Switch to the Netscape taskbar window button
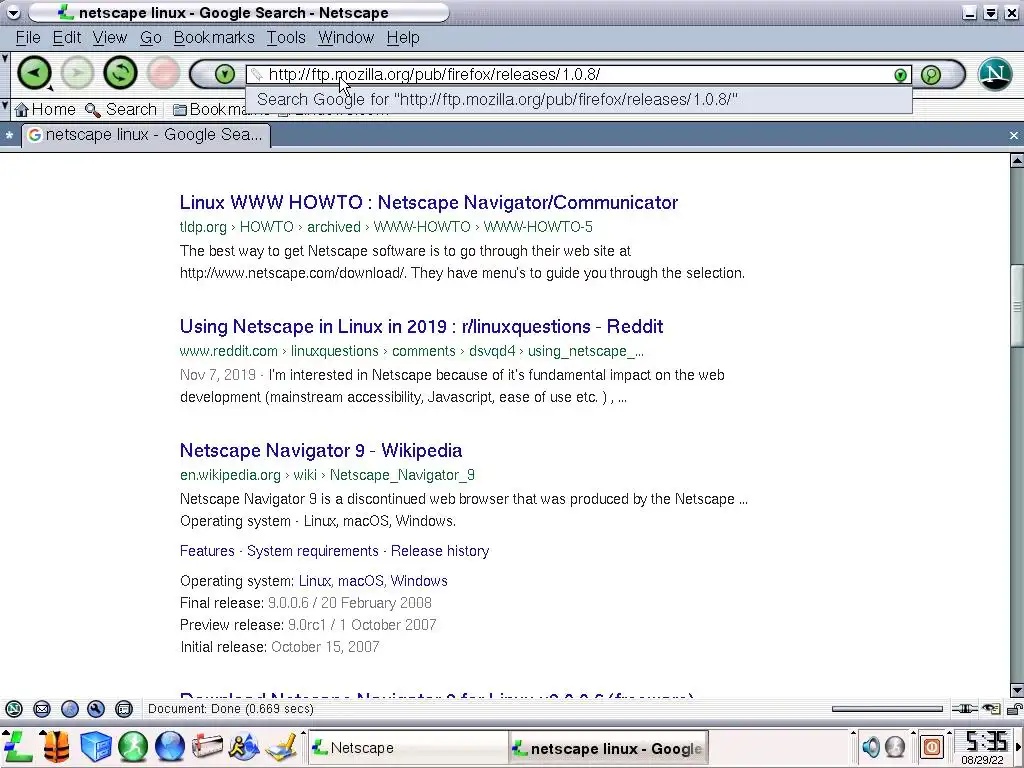Viewport: 1024px width, 768px height. pos(408,748)
